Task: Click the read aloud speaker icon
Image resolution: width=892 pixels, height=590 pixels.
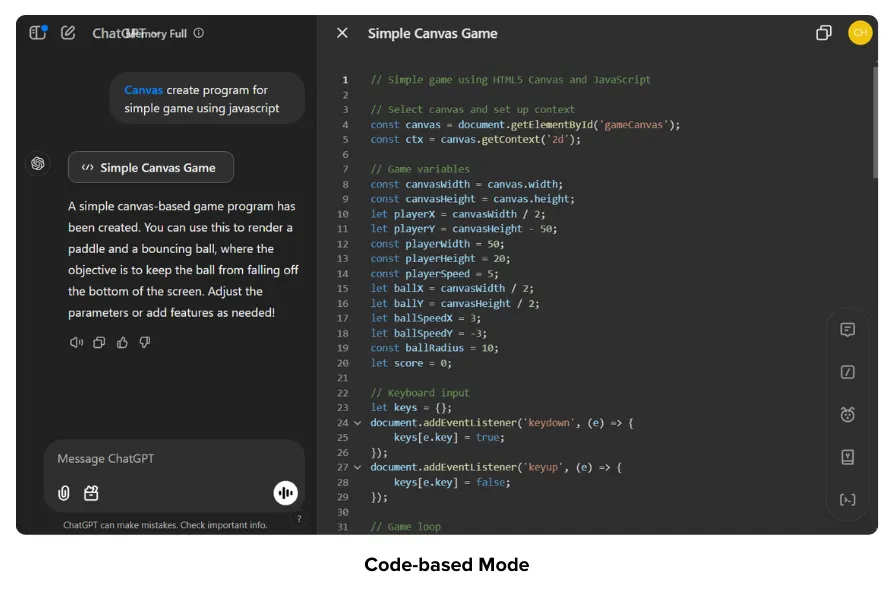Action: (x=76, y=343)
